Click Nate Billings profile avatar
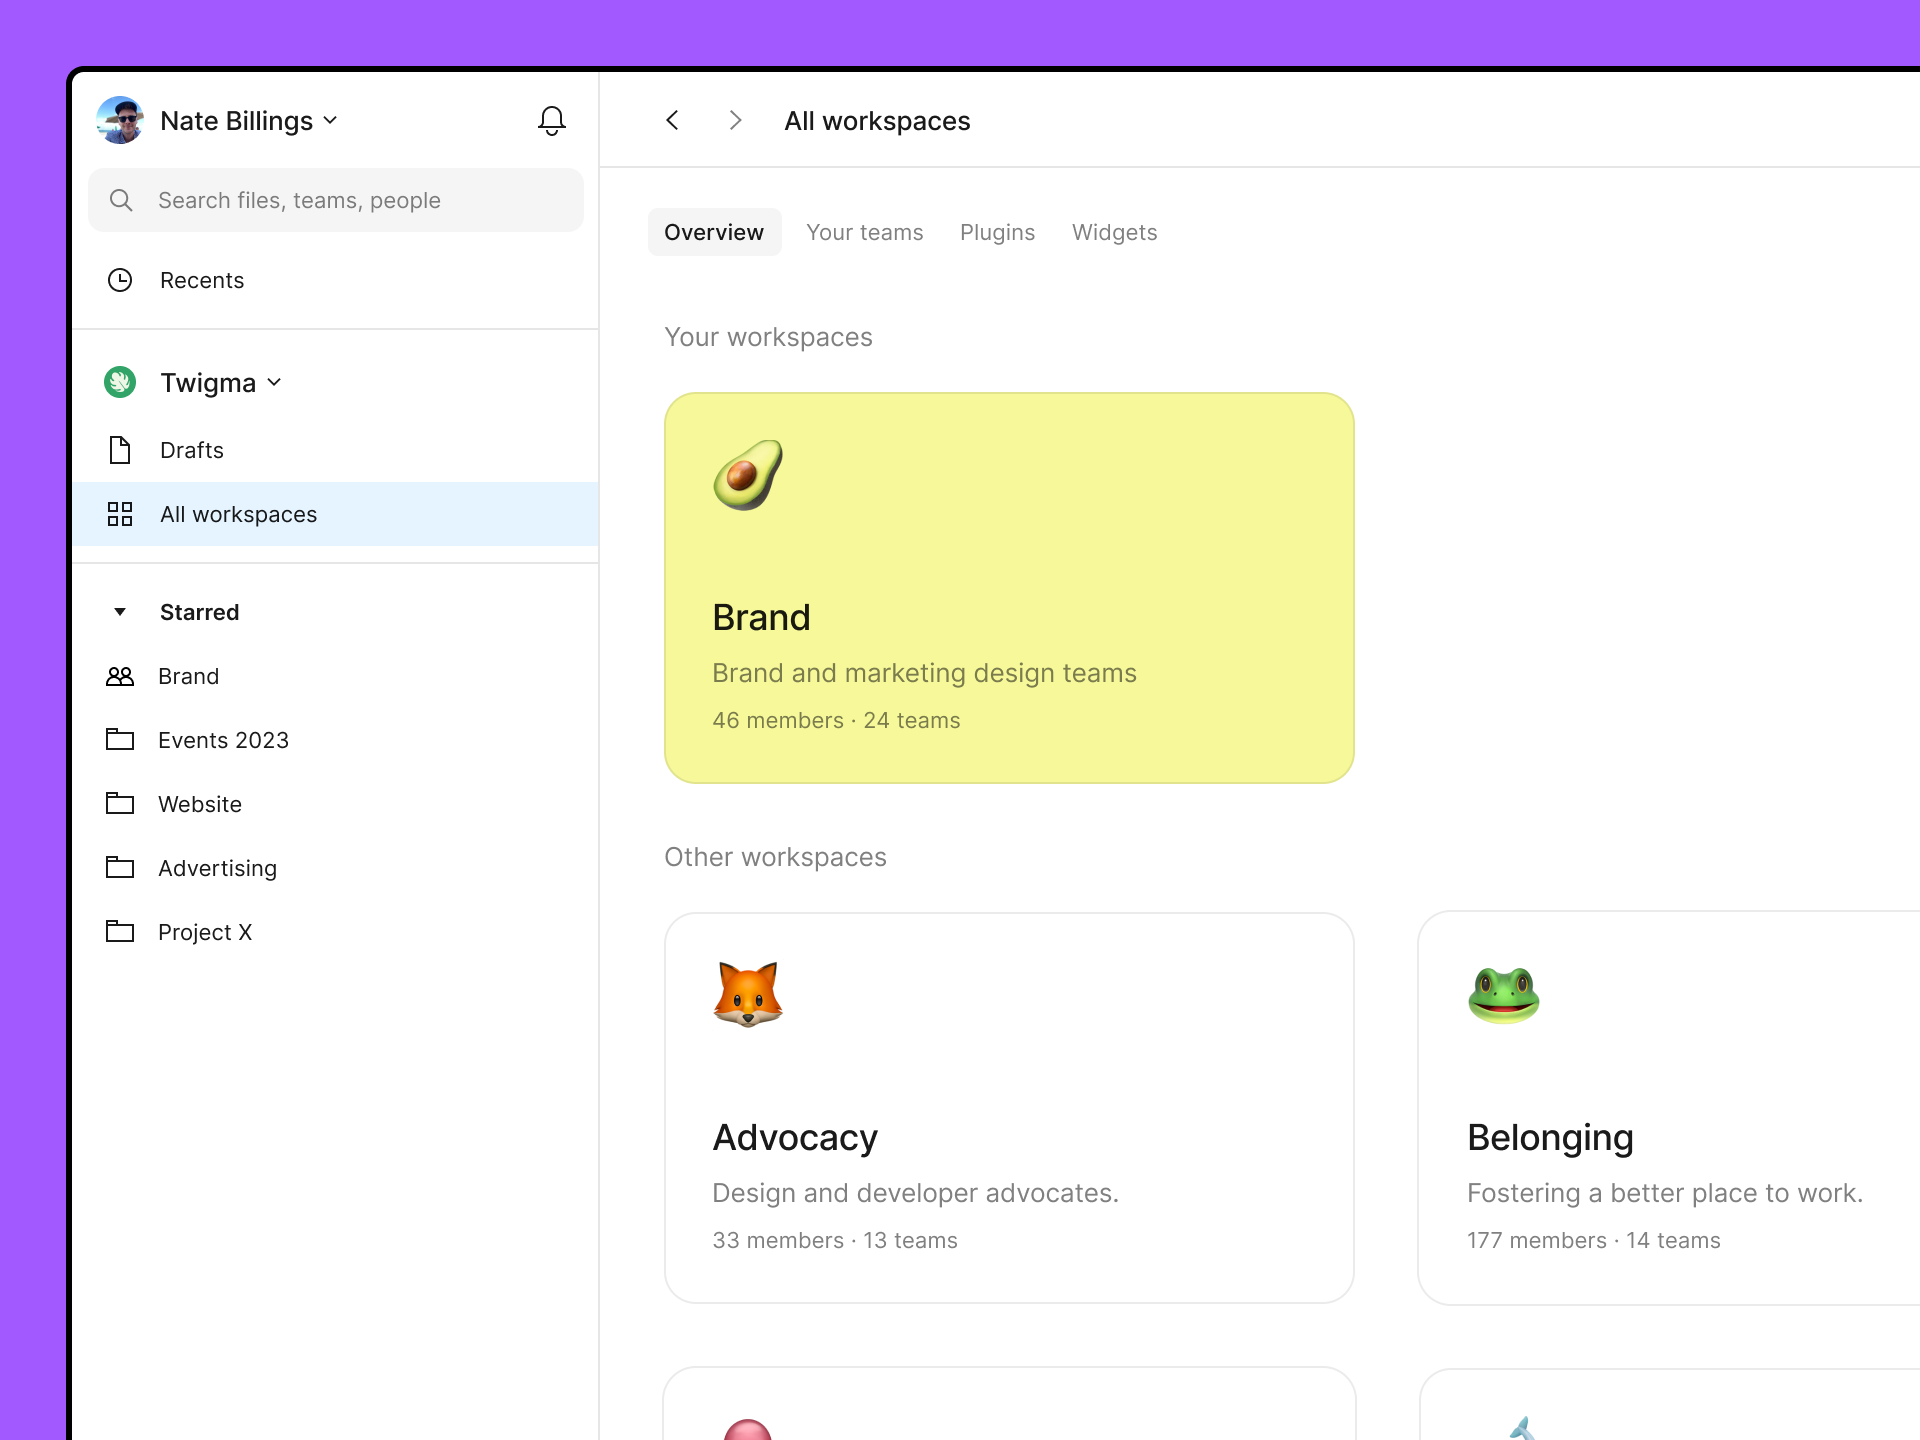The width and height of the screenshot is (1920, 1440). point(120,121)
